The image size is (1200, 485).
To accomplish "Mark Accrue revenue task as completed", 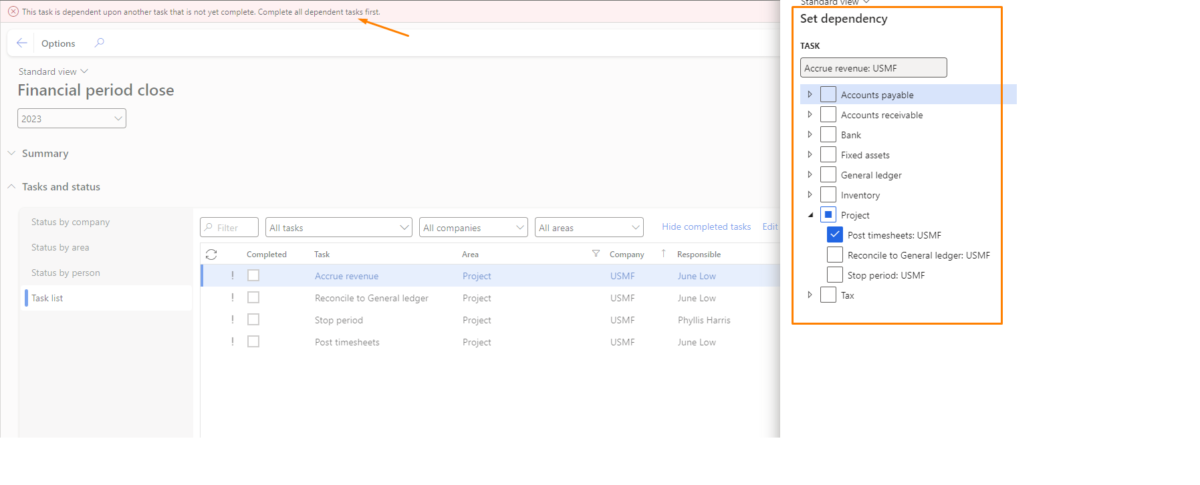I will pos(253,276).
